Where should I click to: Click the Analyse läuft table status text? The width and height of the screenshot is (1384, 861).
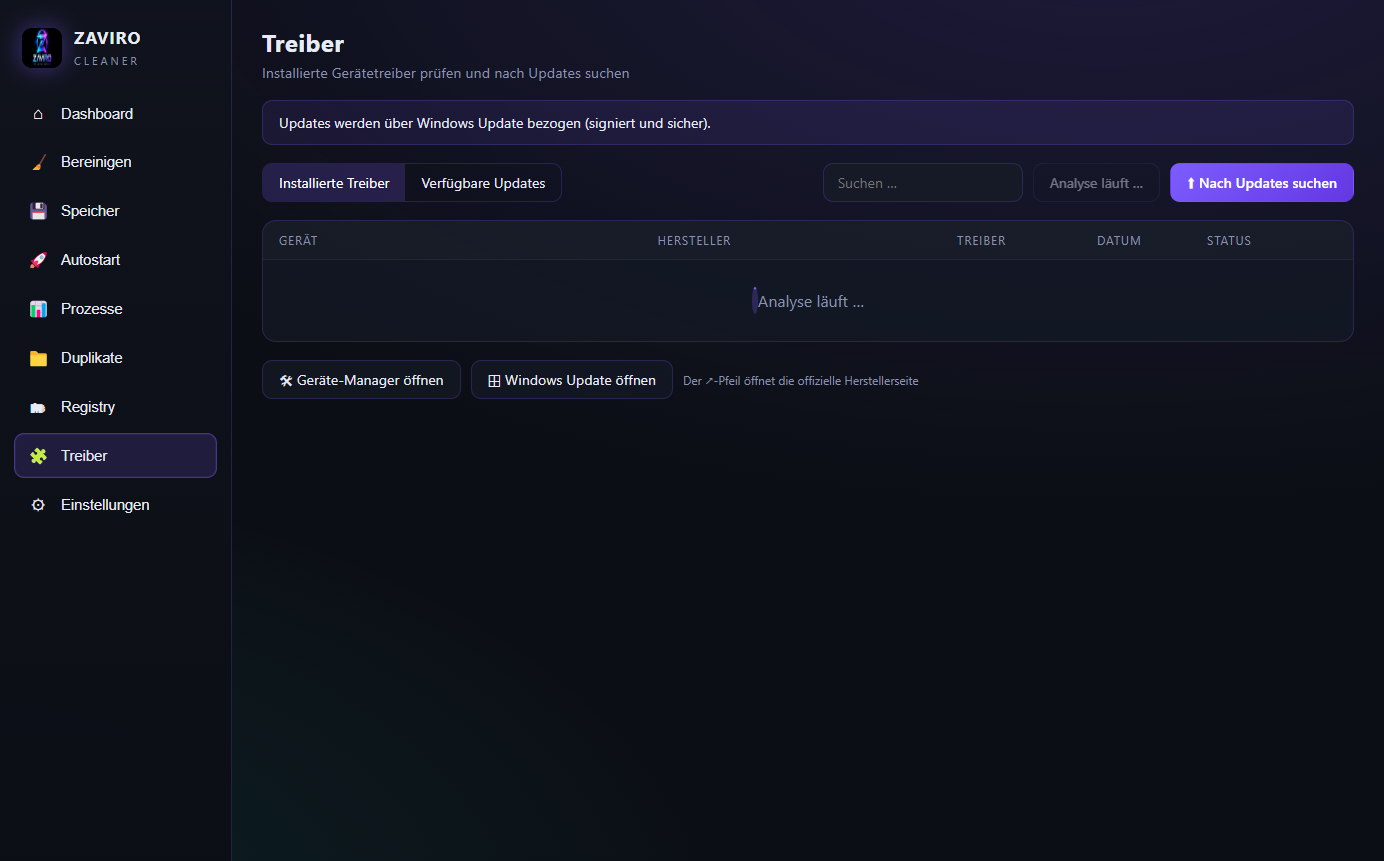pos(811,301)
